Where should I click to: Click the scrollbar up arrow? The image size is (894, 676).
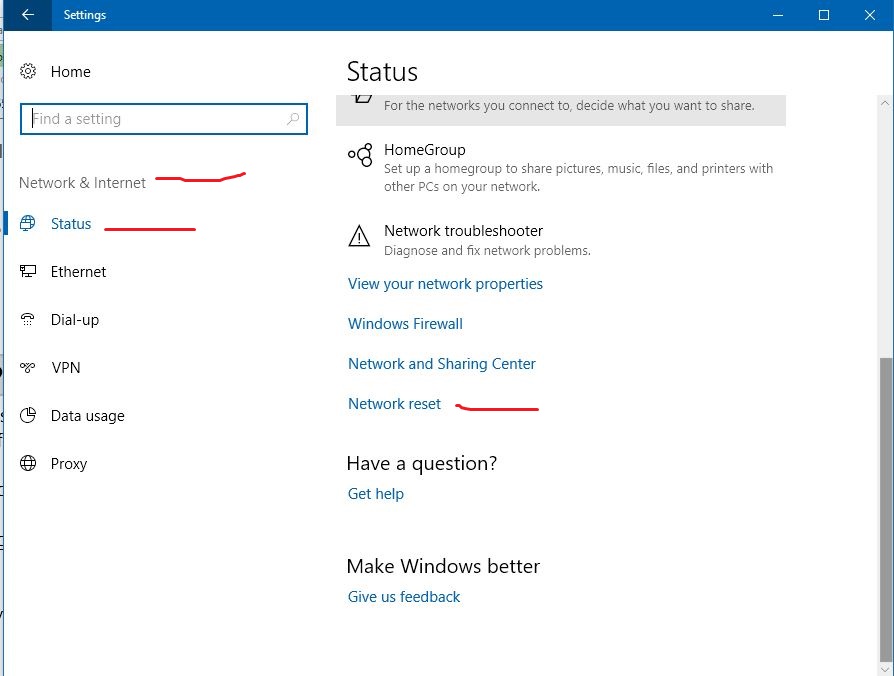(885, 103)
